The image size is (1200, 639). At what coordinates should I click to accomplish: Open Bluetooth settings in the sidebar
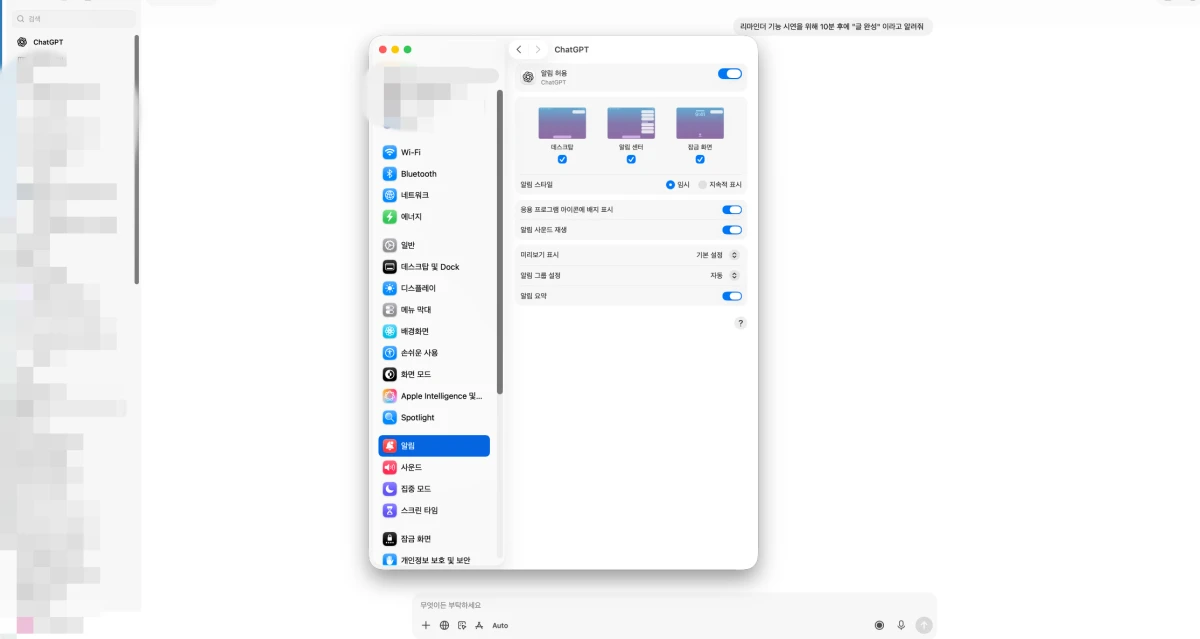[x=433, y=174]
